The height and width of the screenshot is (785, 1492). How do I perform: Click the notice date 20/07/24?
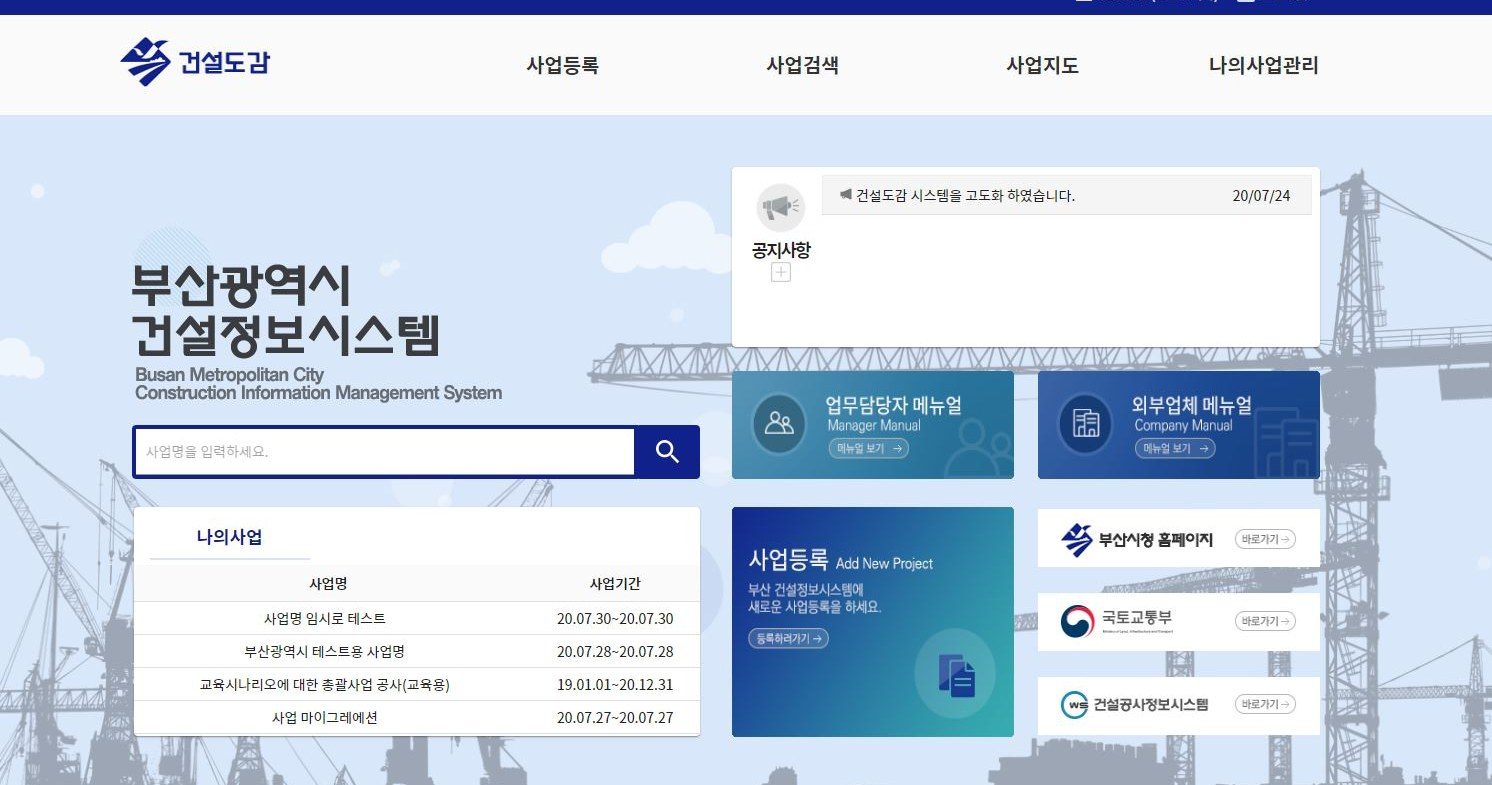coord(1261,196)
